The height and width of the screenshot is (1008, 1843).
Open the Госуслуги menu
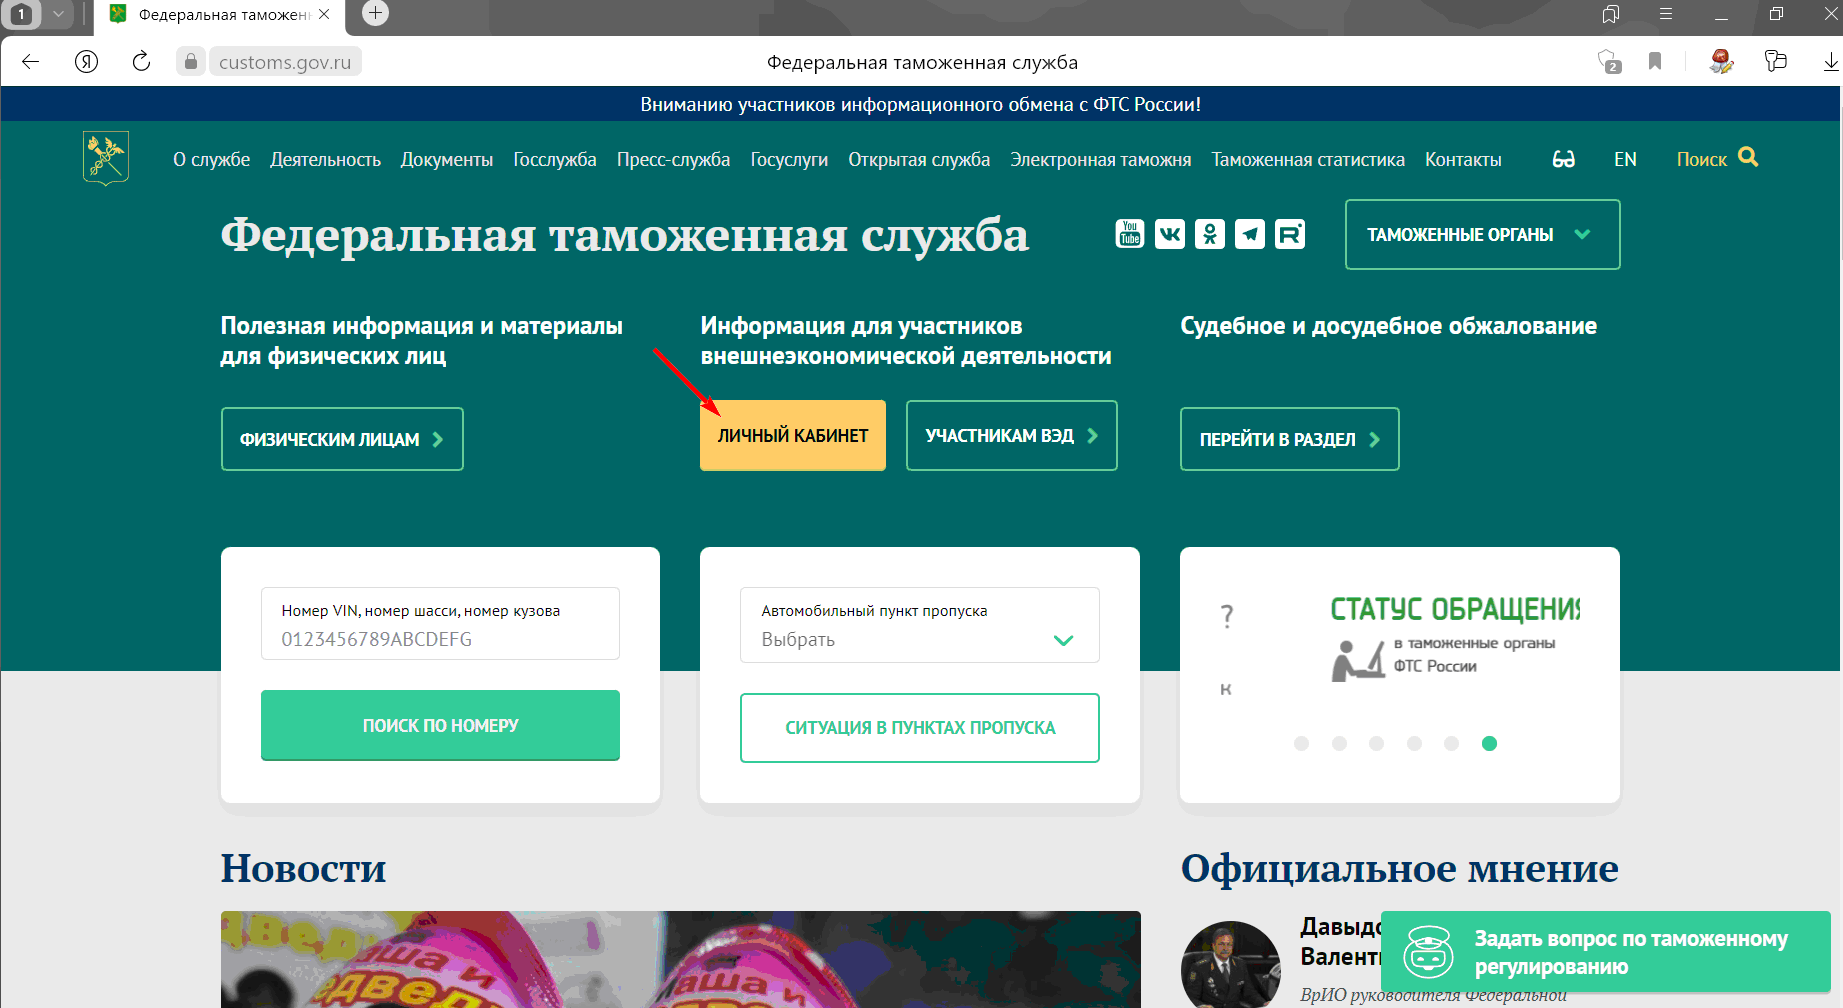click(x=790, y=160)
